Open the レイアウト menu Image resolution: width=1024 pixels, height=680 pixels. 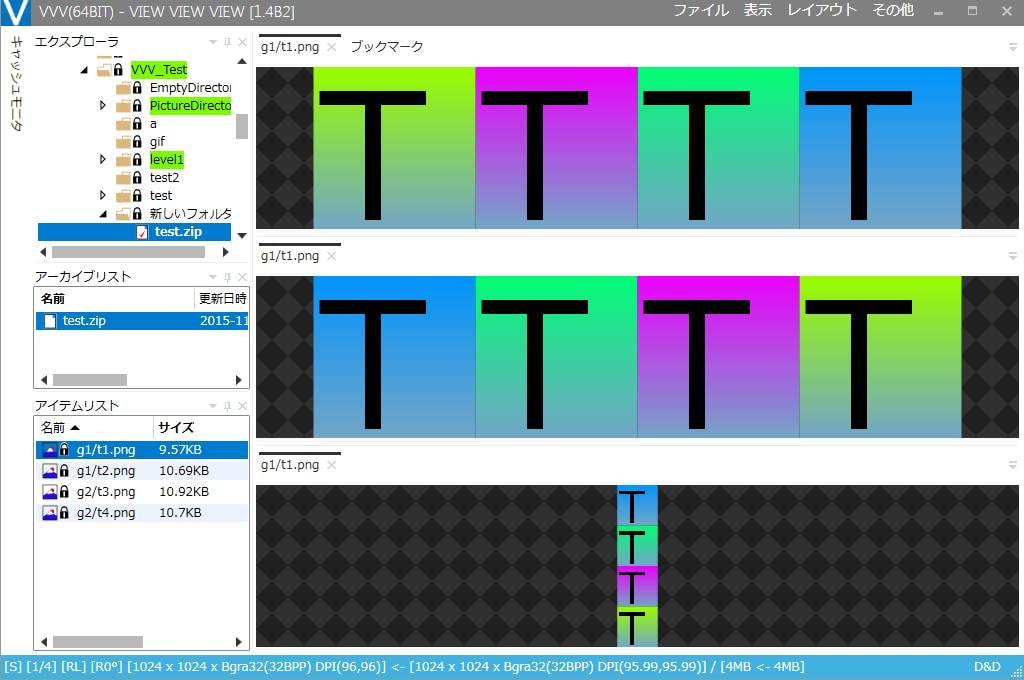tap(822, 11)
